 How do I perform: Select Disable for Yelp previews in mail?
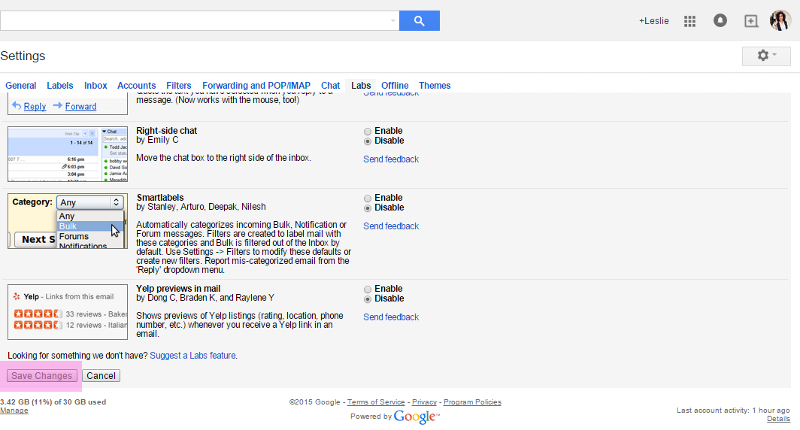click(x=367, y=299)
